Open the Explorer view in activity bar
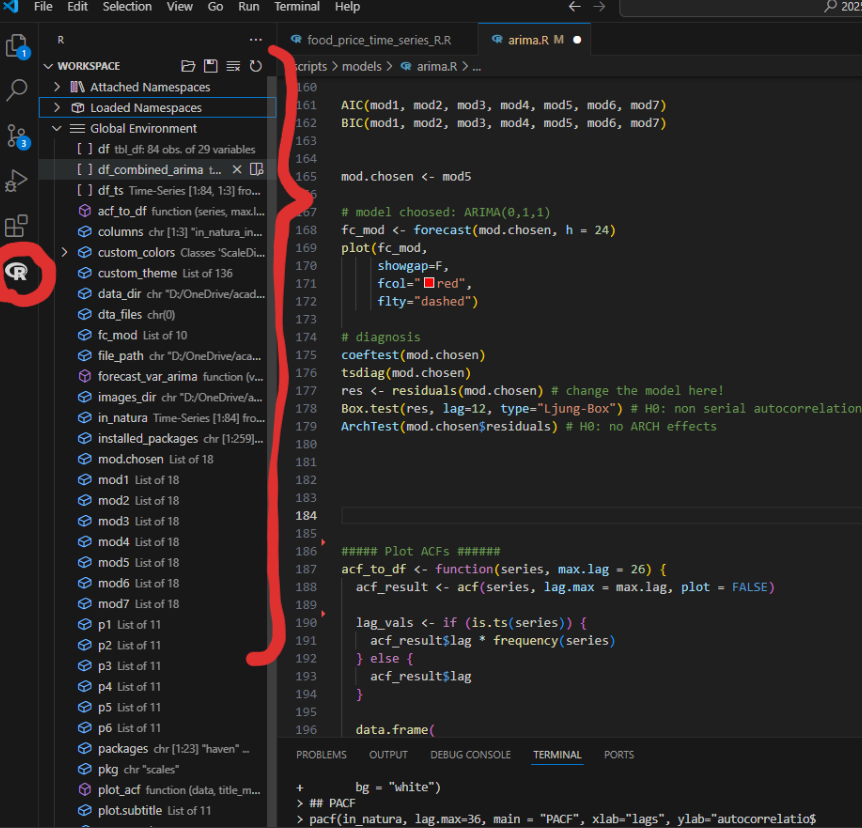 [16, 46]
